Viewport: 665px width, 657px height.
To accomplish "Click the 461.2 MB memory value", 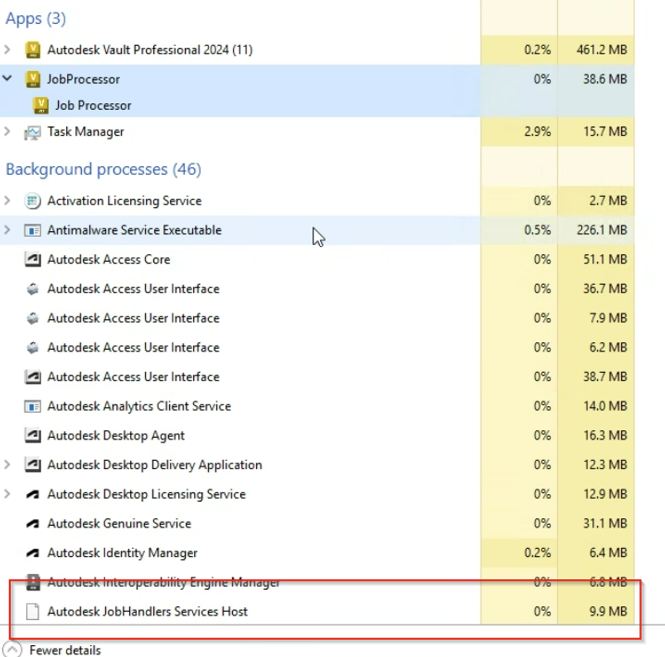I will tap(602, 50).
